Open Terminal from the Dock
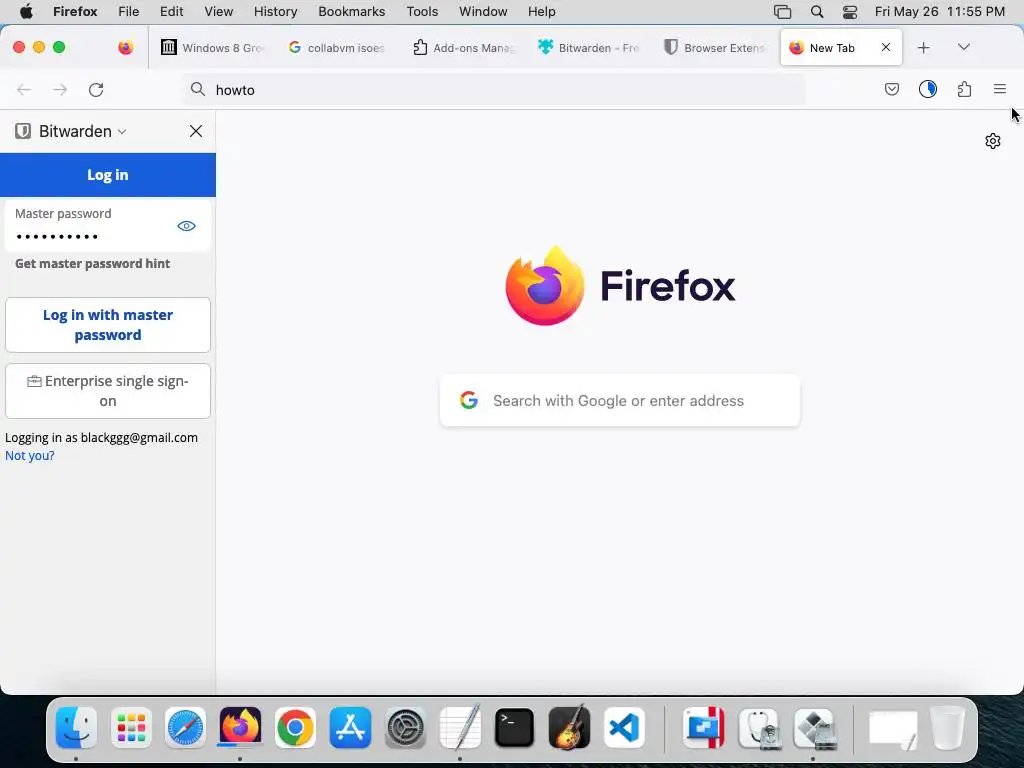The width and height of the screenshot is (1024, 768). coord(515,728)
